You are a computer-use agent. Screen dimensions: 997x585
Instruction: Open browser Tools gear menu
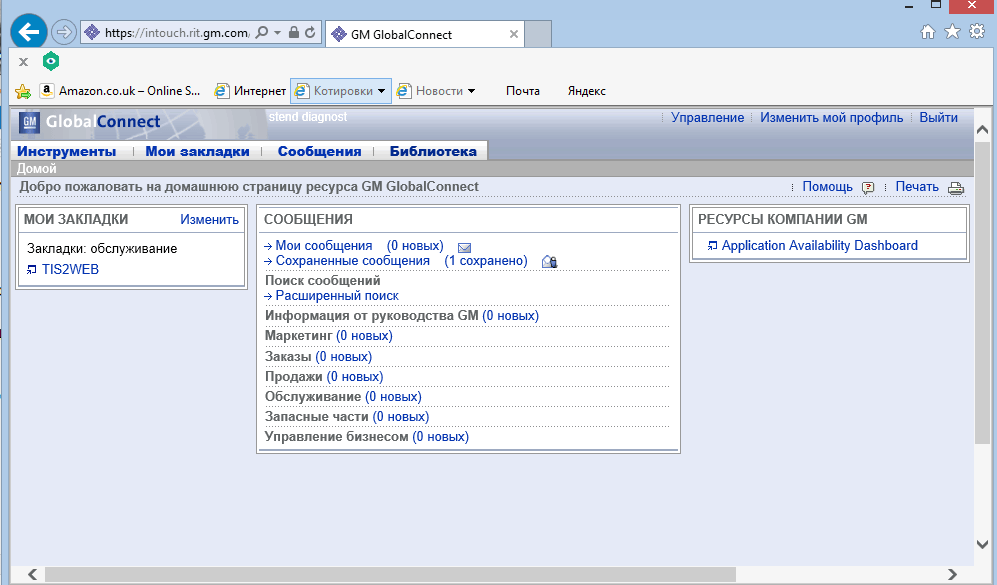point(977,31)
